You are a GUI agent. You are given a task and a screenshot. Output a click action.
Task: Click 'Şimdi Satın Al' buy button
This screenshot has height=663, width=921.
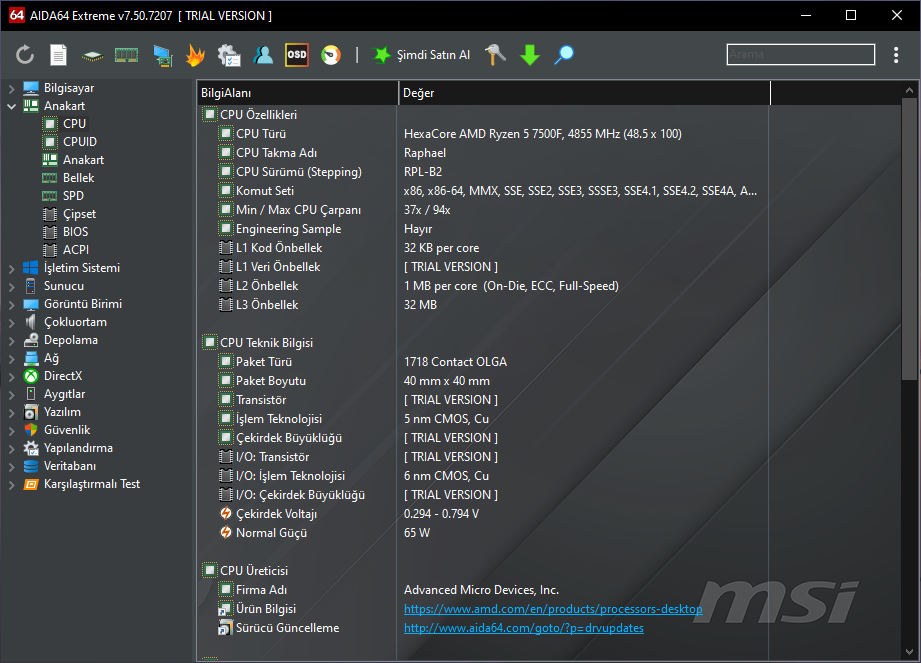[421, 55]
